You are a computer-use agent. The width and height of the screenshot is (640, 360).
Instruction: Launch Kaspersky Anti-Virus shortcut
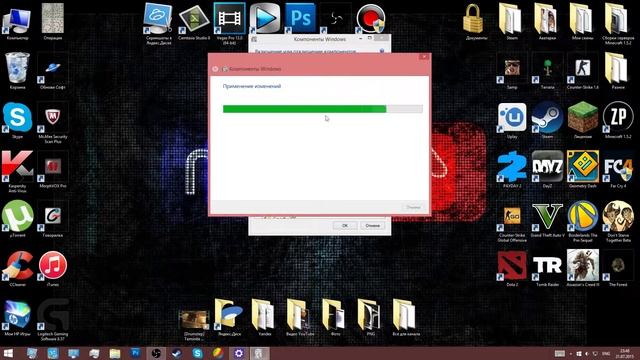(17, 170)
